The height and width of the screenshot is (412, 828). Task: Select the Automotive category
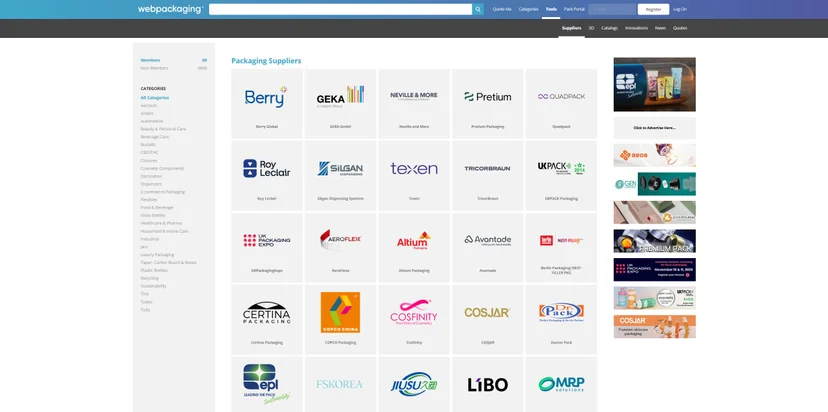pyautogui.click(x=152, y=121)
